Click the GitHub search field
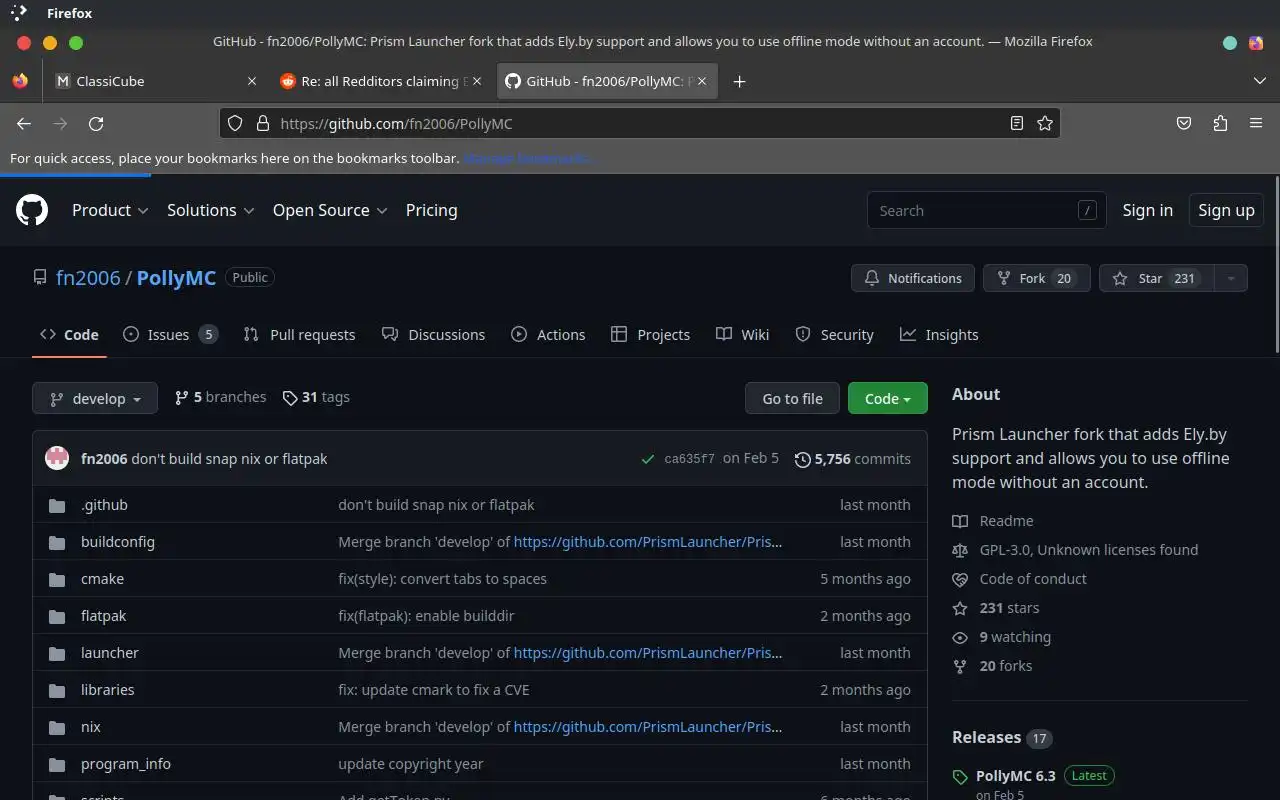 pos(986,210)
